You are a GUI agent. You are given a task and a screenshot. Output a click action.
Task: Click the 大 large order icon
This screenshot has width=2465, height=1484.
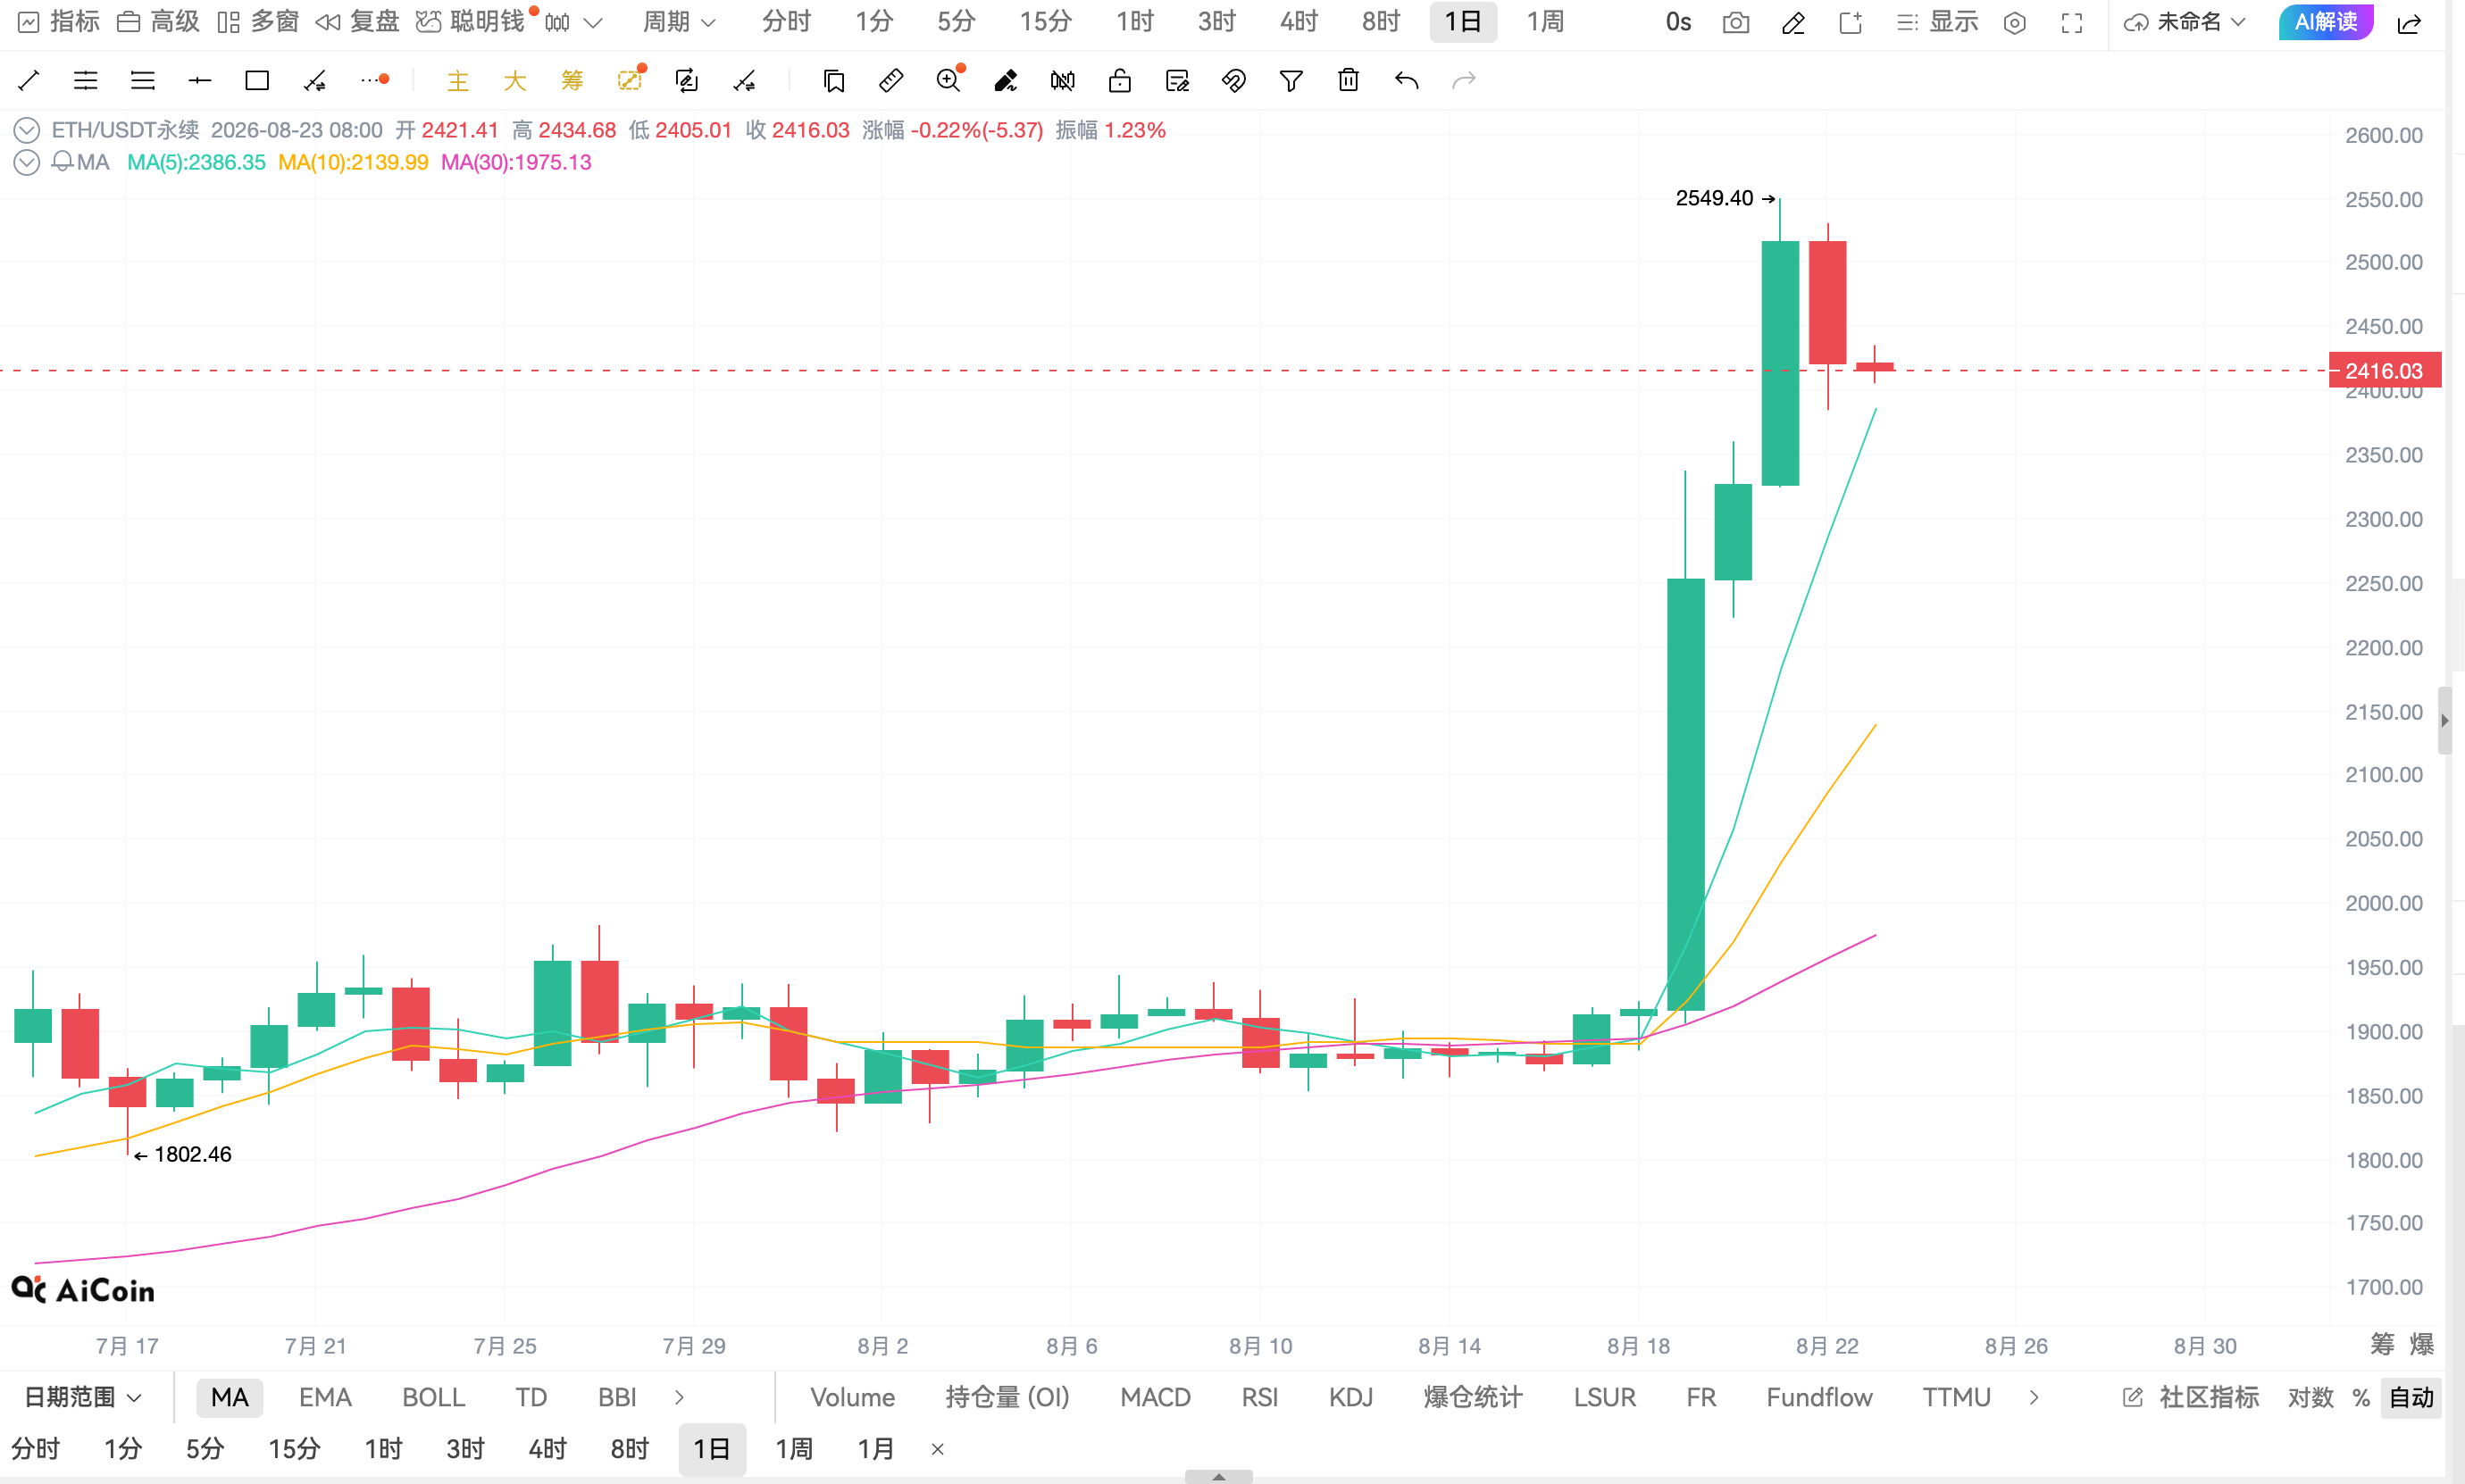point(515,81)
